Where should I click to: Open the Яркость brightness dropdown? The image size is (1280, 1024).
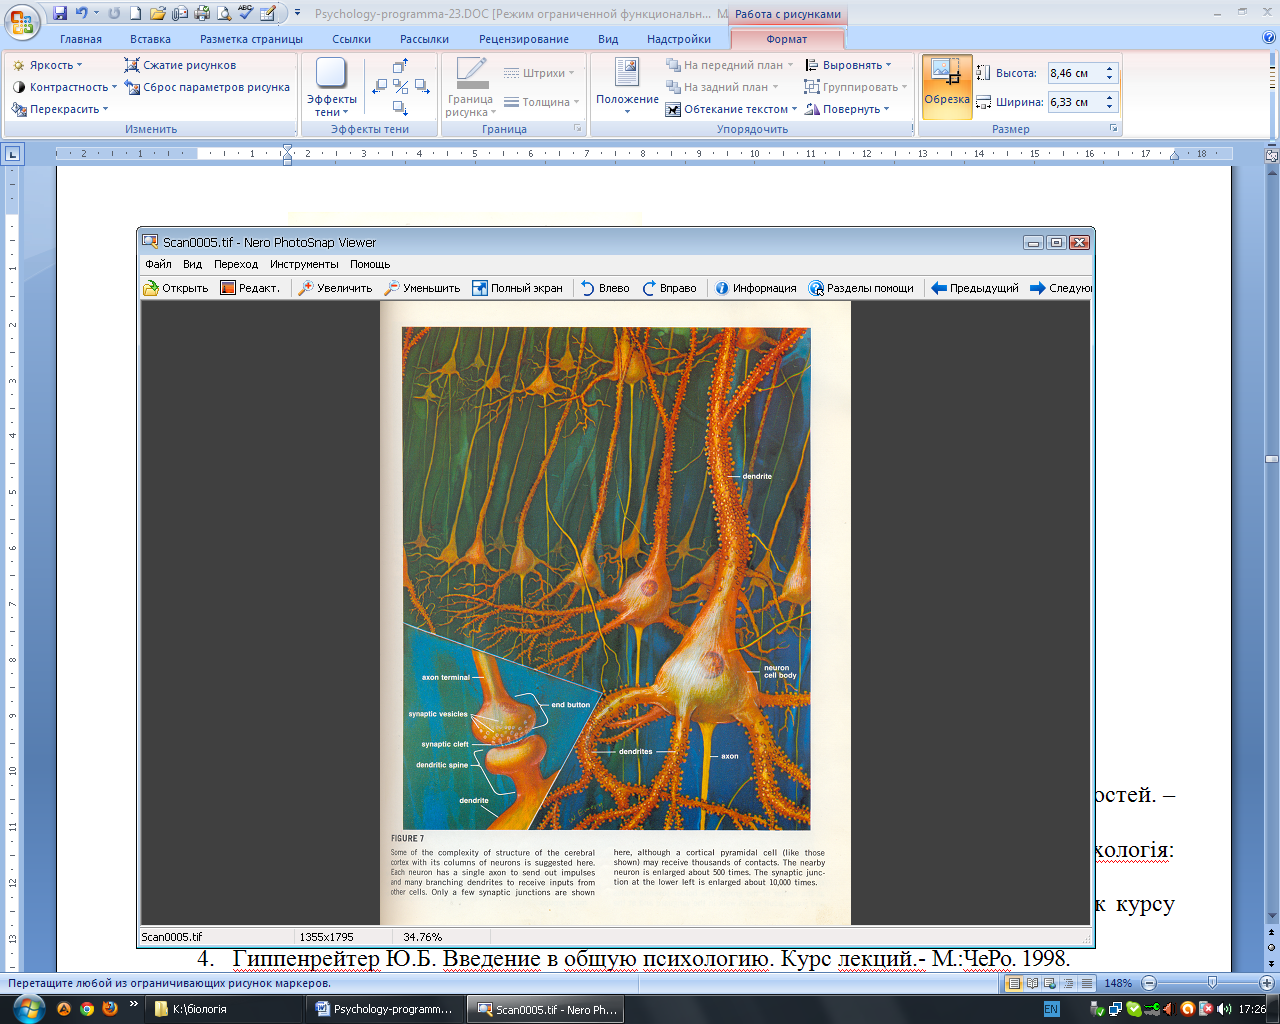point(46,65)
